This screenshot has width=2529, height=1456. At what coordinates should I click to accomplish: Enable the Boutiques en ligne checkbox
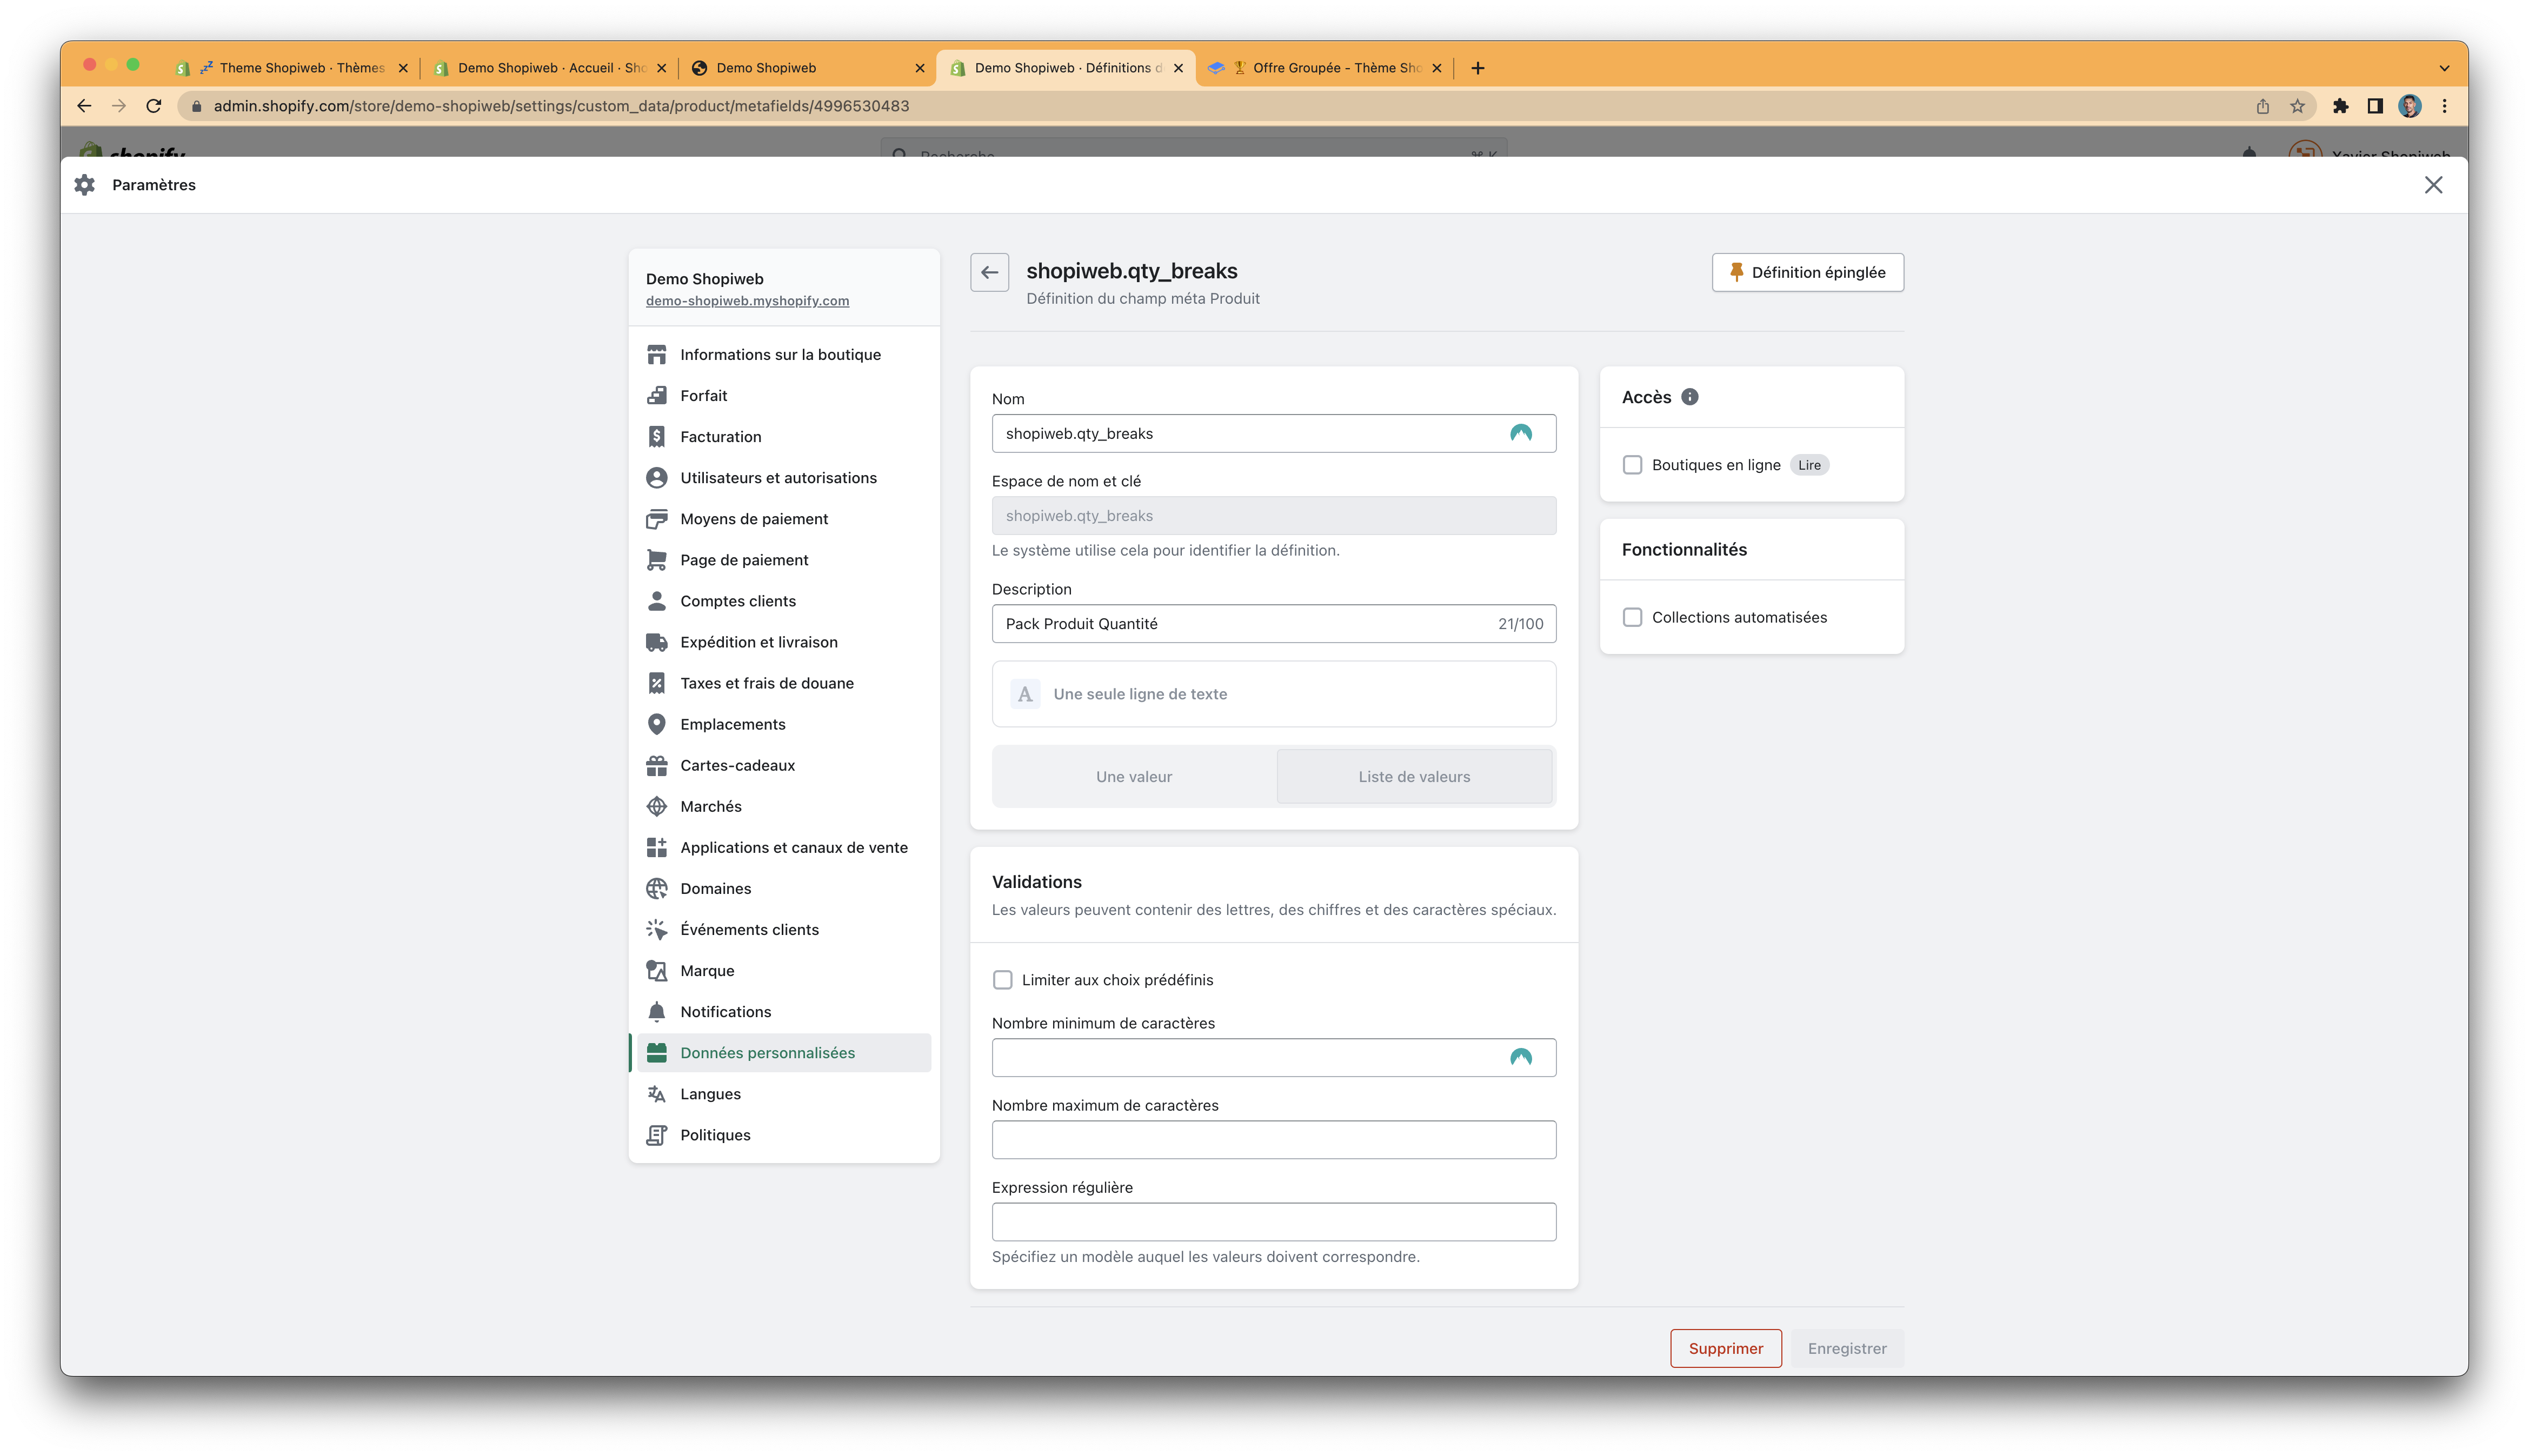[x=1632, y=465]
